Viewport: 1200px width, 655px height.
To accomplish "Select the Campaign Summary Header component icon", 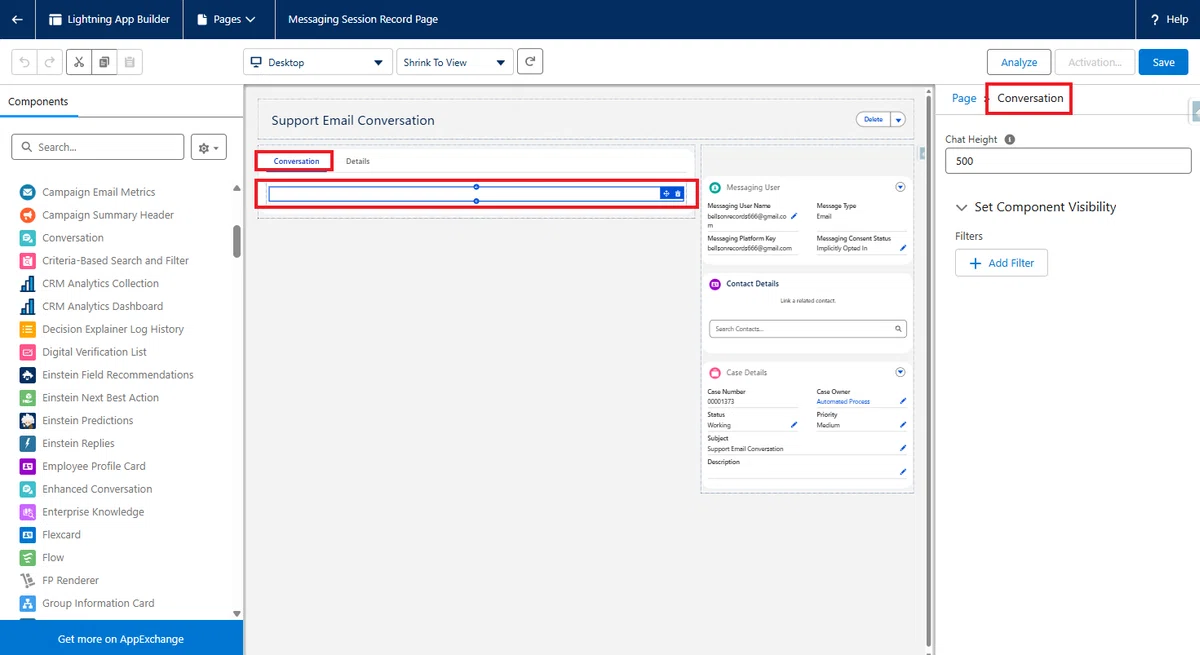I will (27, 215).
